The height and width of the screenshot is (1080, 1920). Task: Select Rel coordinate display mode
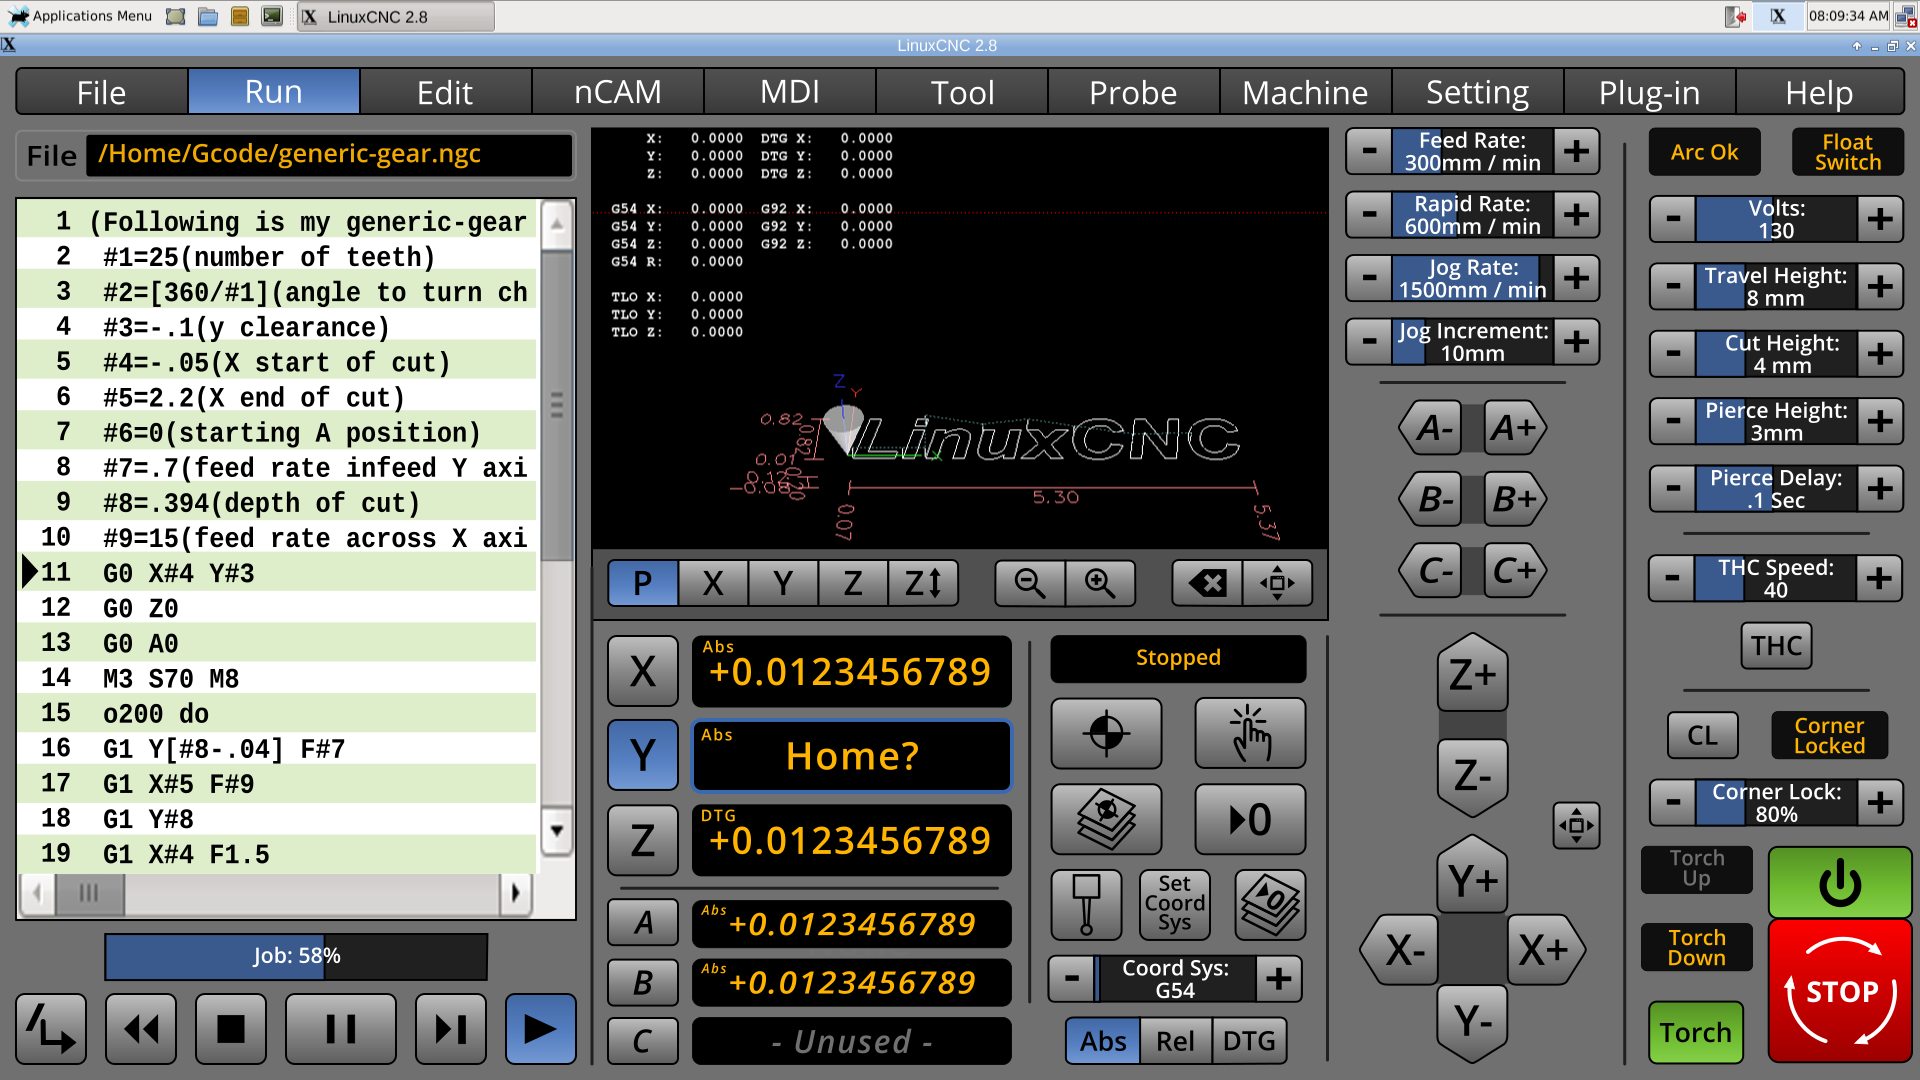(x=1175, y=1041)
